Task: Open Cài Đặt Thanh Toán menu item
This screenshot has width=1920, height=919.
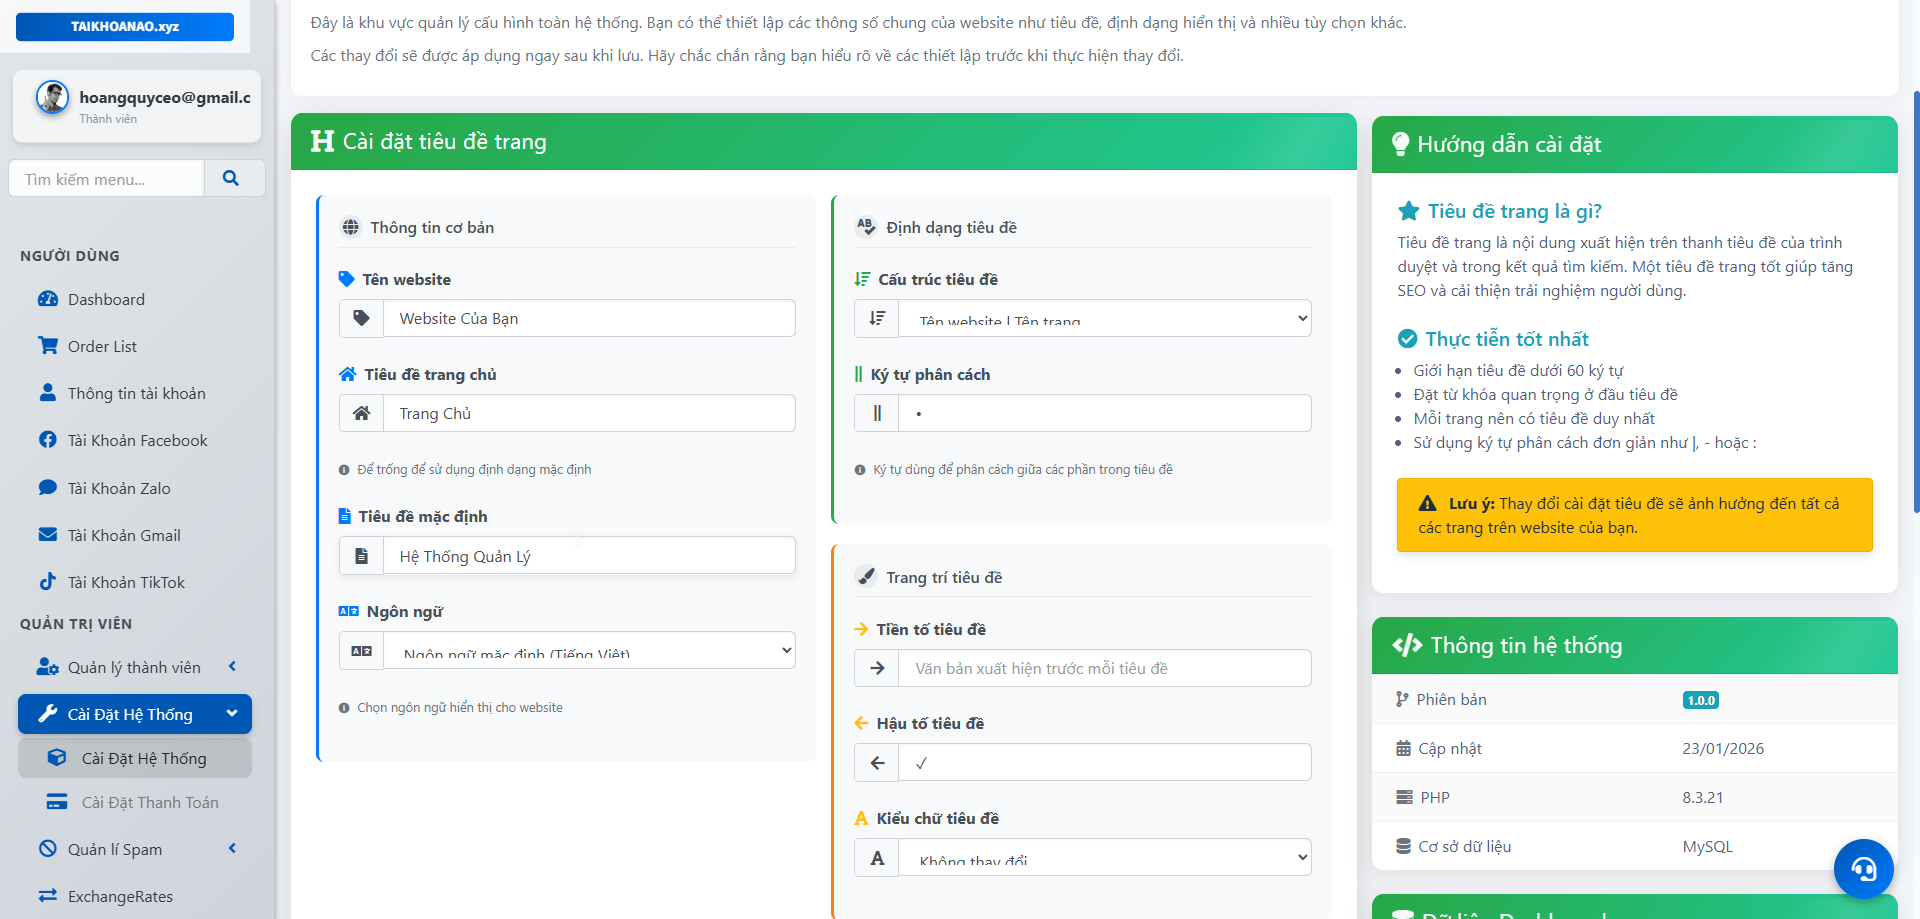Action: click(149, 802)
